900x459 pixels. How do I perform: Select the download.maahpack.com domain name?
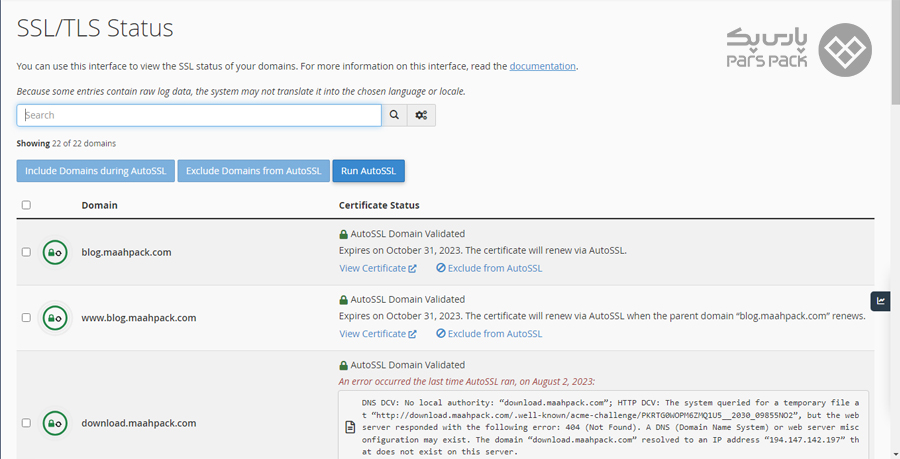tap(139, 423)
